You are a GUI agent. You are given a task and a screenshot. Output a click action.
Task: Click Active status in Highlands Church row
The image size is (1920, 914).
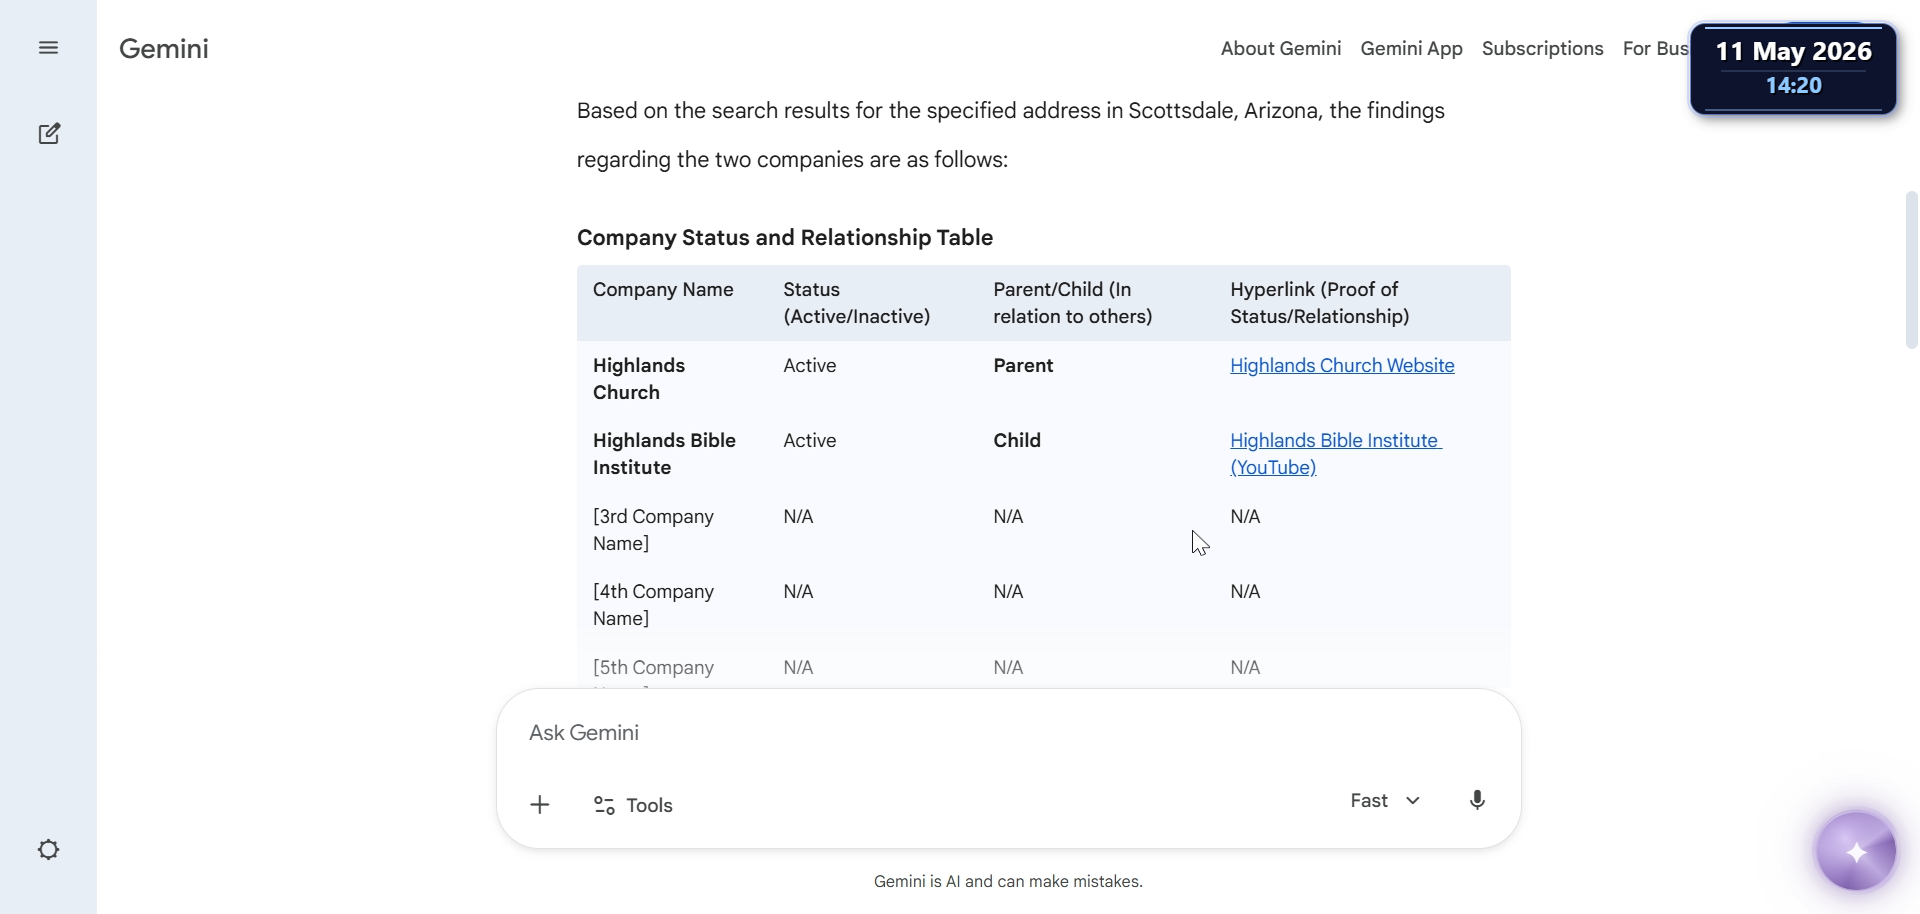coord(809,366)
